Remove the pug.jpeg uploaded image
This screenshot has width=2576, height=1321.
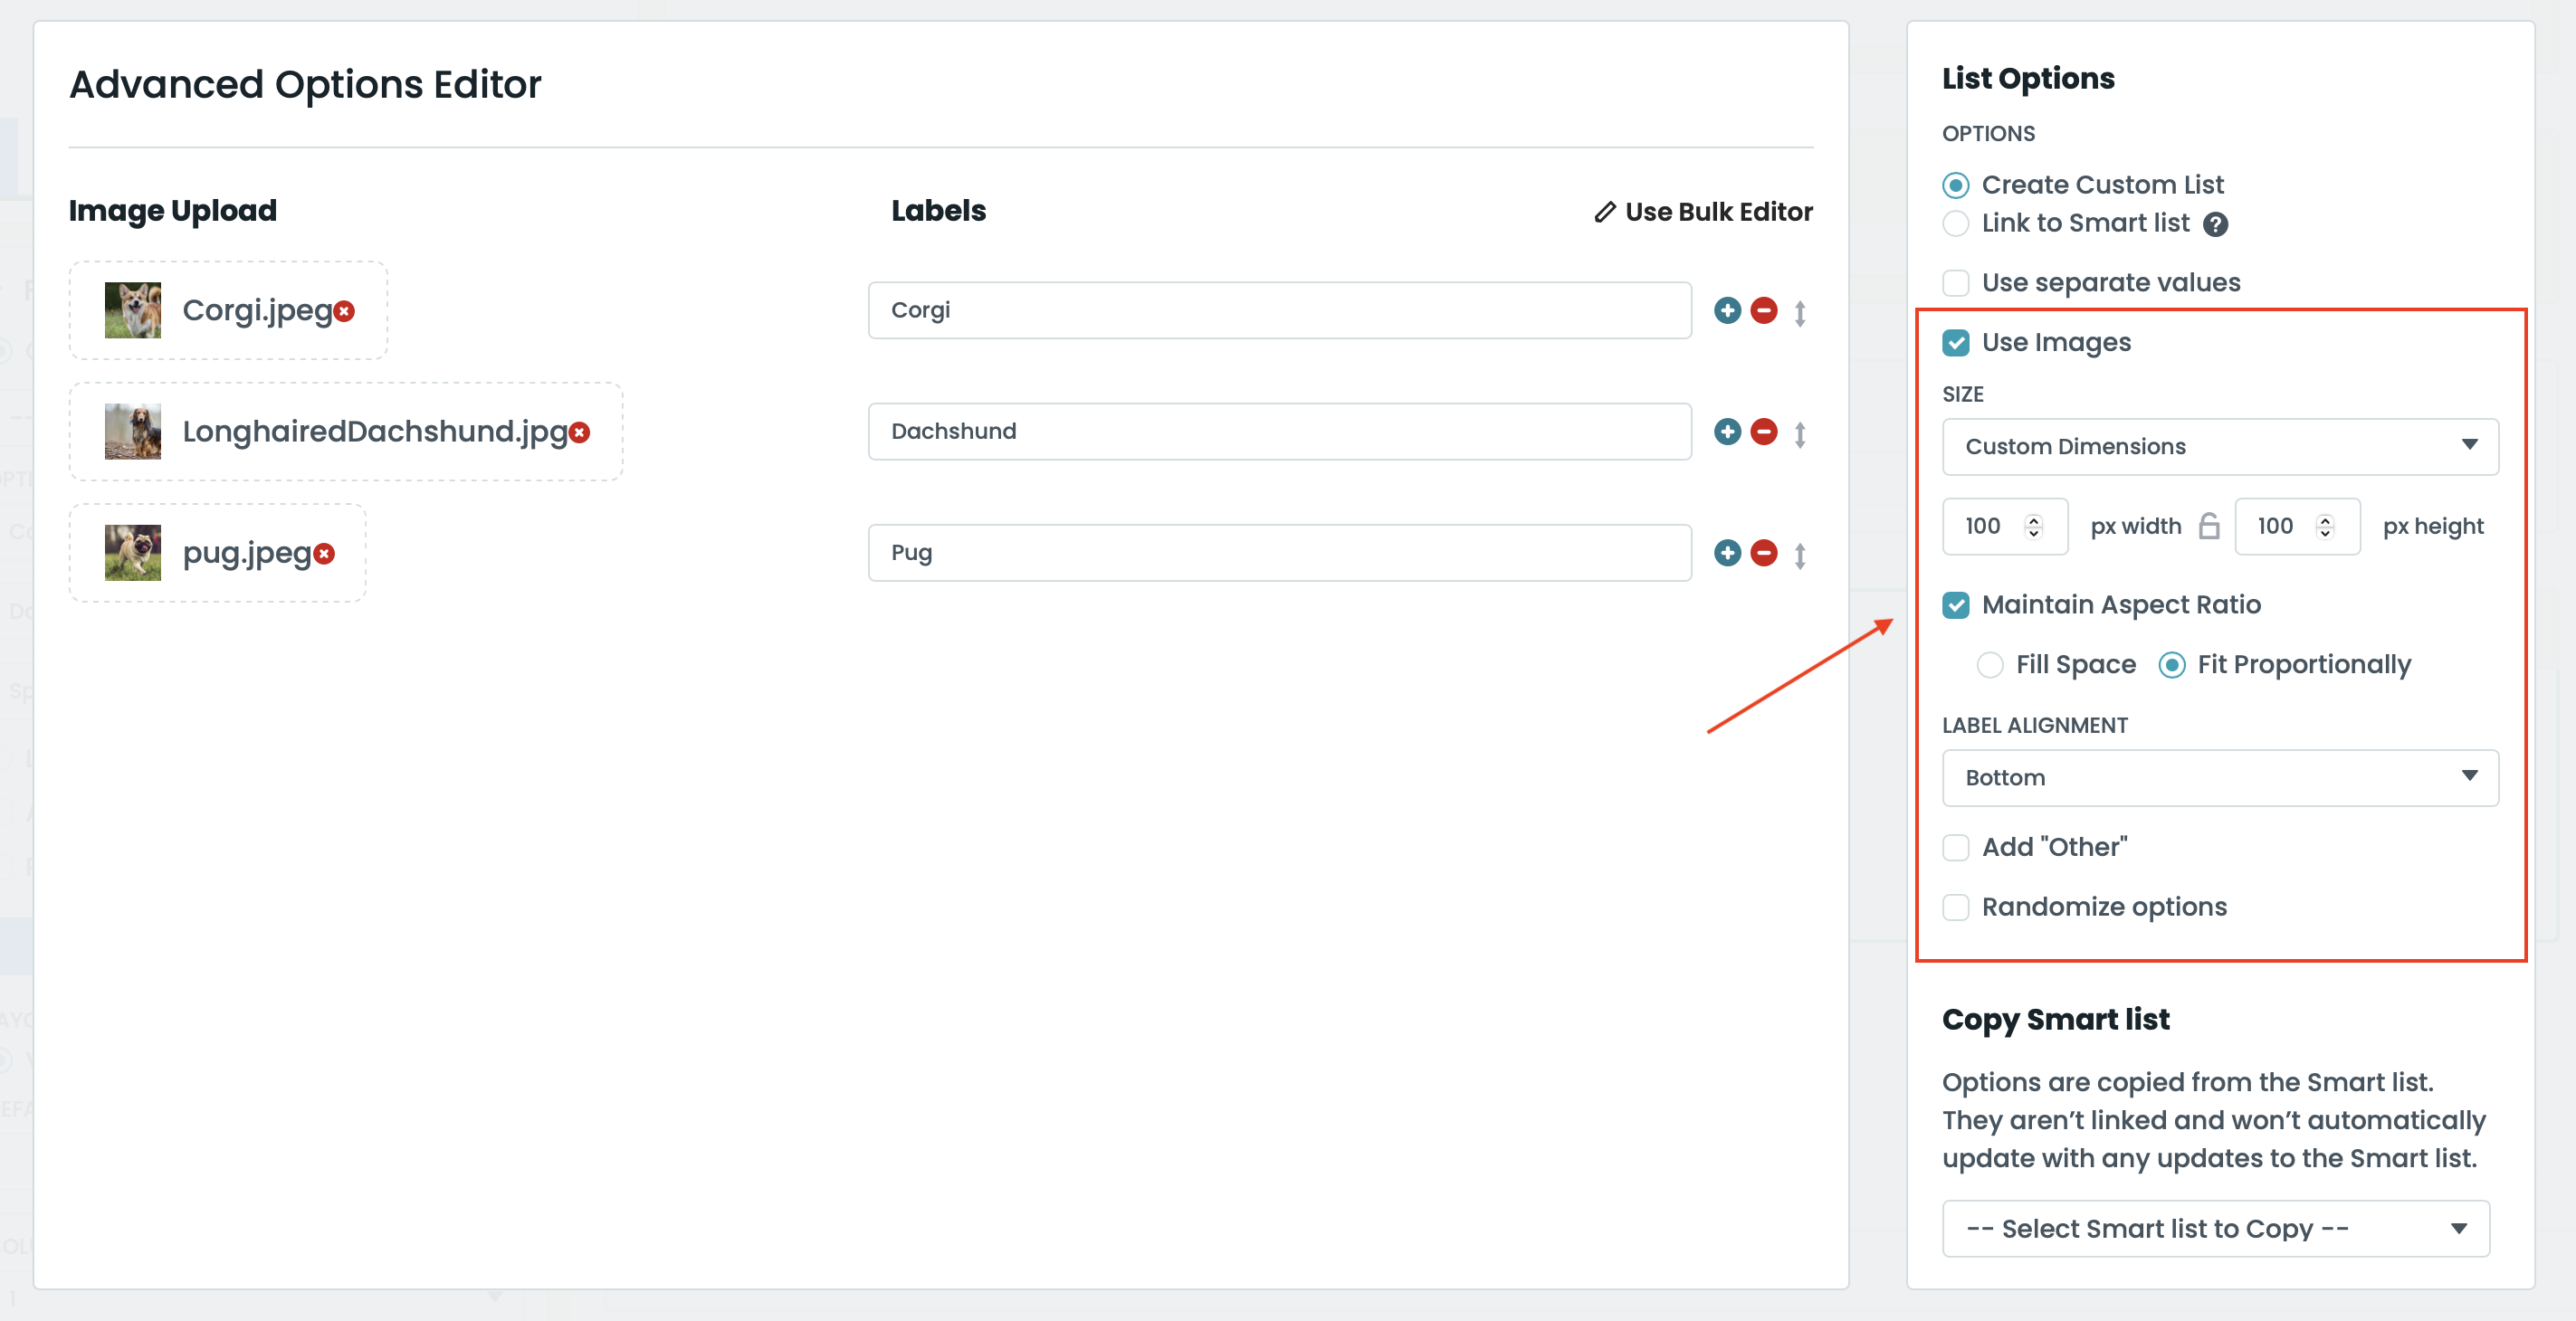[x=324, y=553]
